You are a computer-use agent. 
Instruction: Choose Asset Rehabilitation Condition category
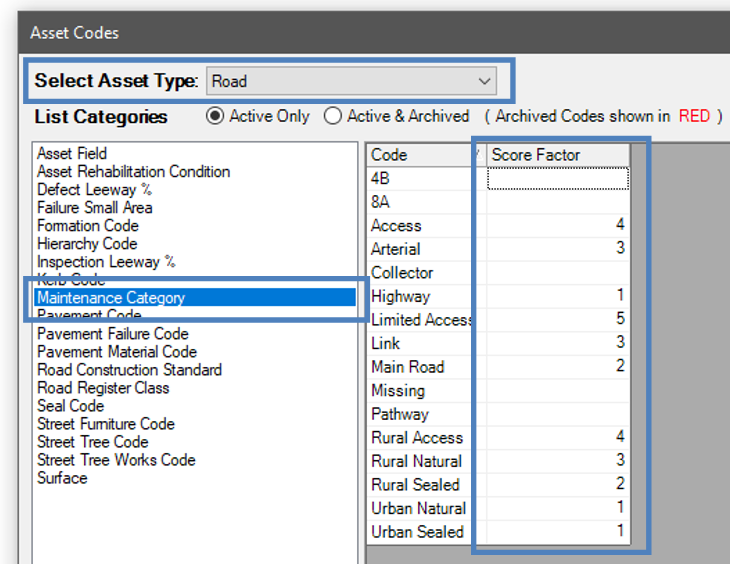tap(133, 172)
